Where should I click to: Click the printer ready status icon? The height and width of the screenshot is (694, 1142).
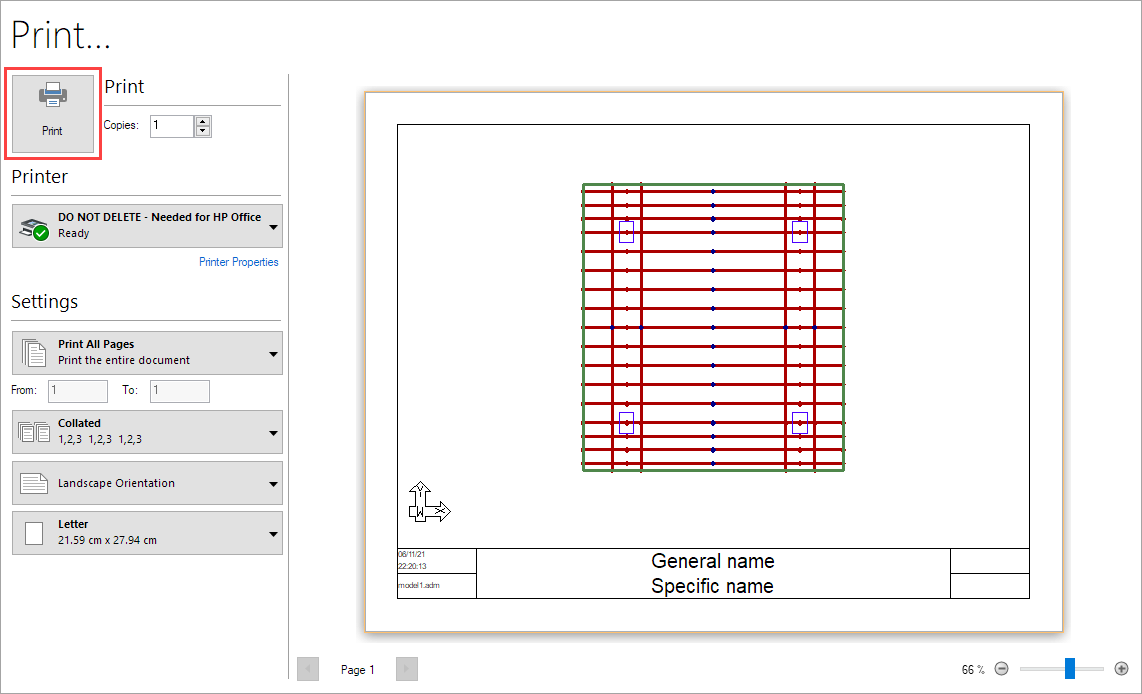click(34, 227)
